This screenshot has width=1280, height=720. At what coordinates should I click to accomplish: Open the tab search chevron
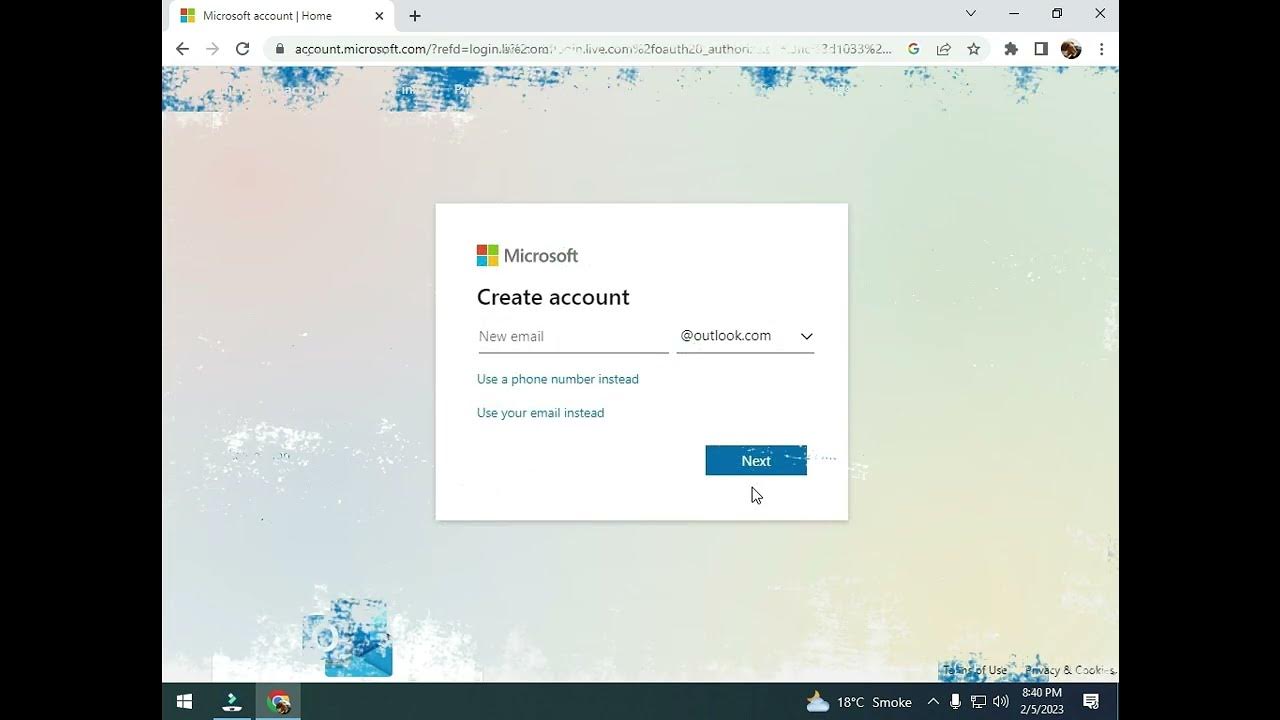pyautogui.click(x=970, y=14)
